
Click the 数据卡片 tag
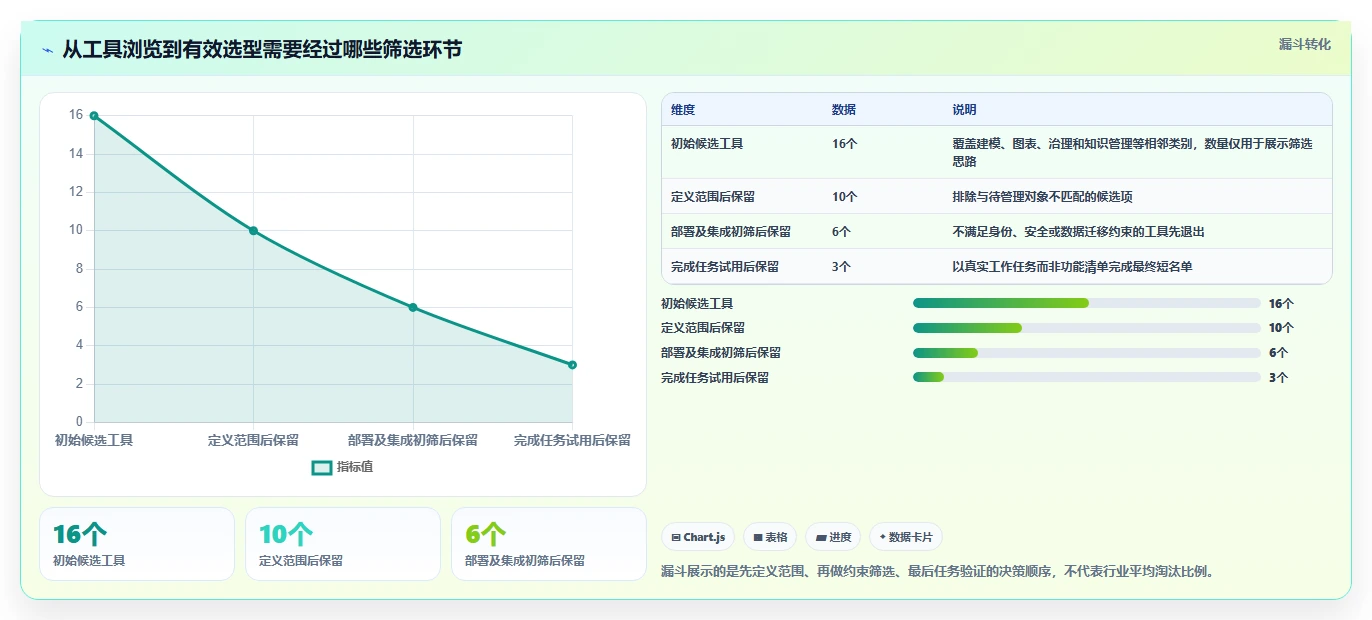pos(906,537)
